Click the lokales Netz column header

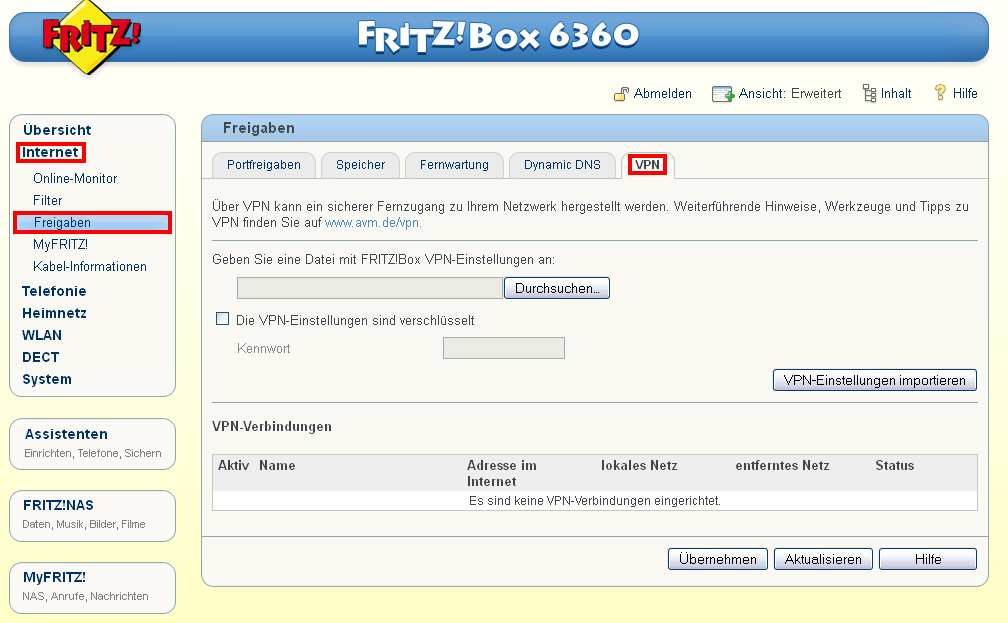(639, 465)
